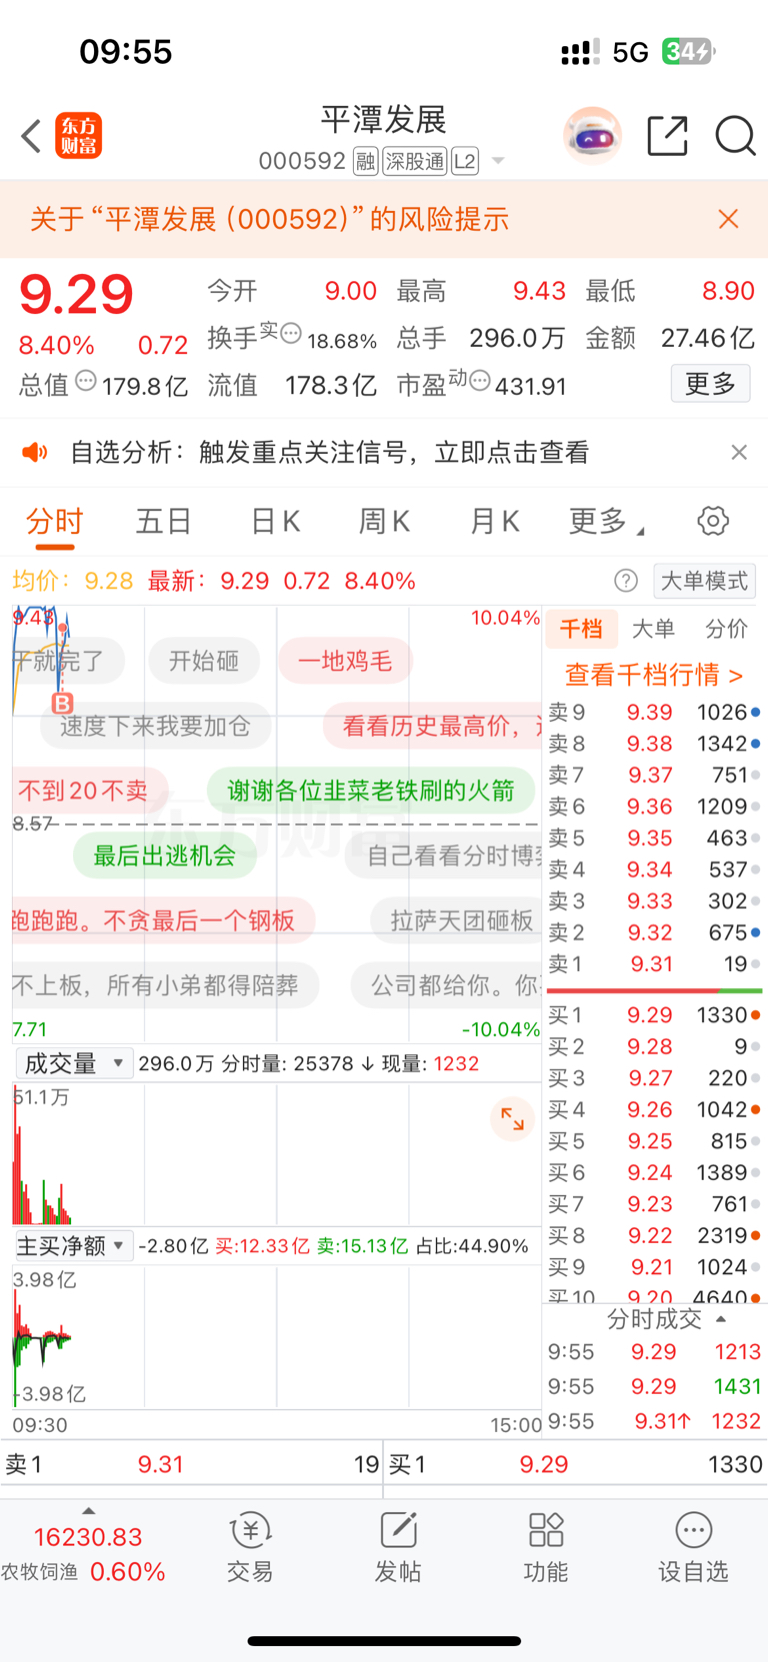Tap comment 谢谢各位韭菜老铁刷的火箭
Viewport: 768px width, 1663px height.
pyautogui.click(x=371, y=791)
